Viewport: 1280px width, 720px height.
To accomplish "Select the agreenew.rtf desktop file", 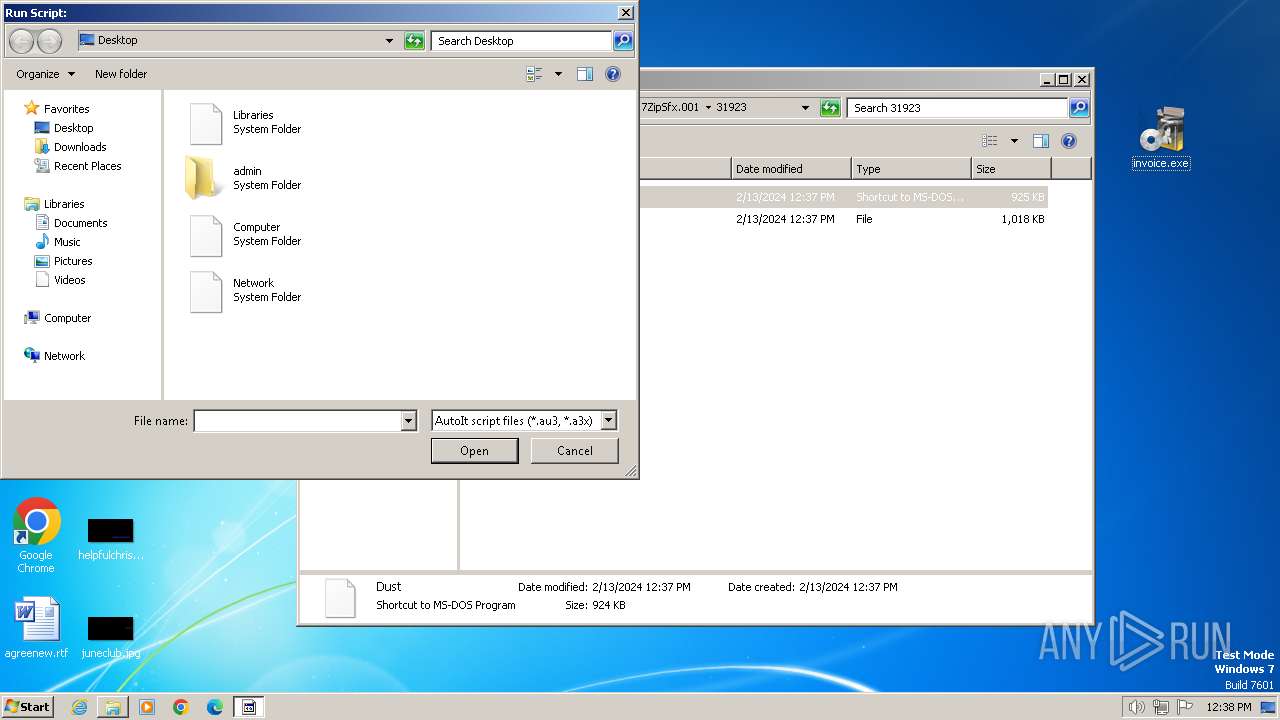I will pyautogui.click(x=36, y=628).
